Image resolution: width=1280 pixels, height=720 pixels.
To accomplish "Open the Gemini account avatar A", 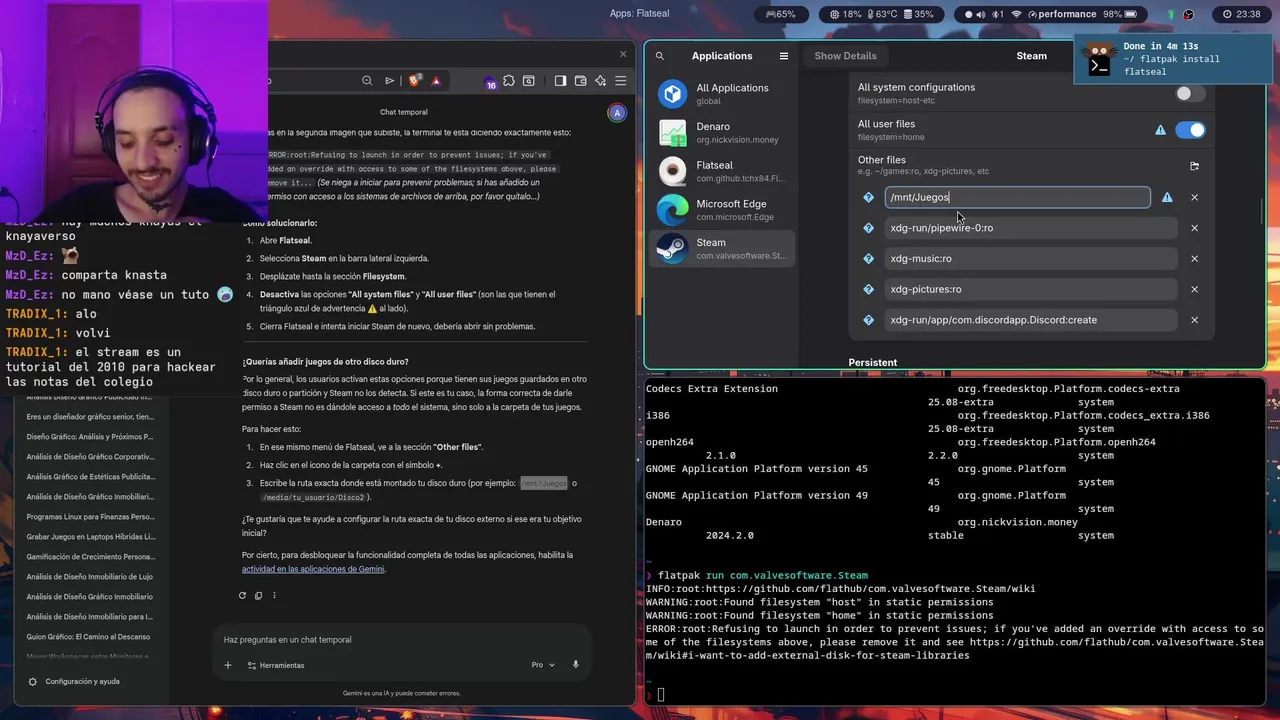I will (x=617, y=113).
